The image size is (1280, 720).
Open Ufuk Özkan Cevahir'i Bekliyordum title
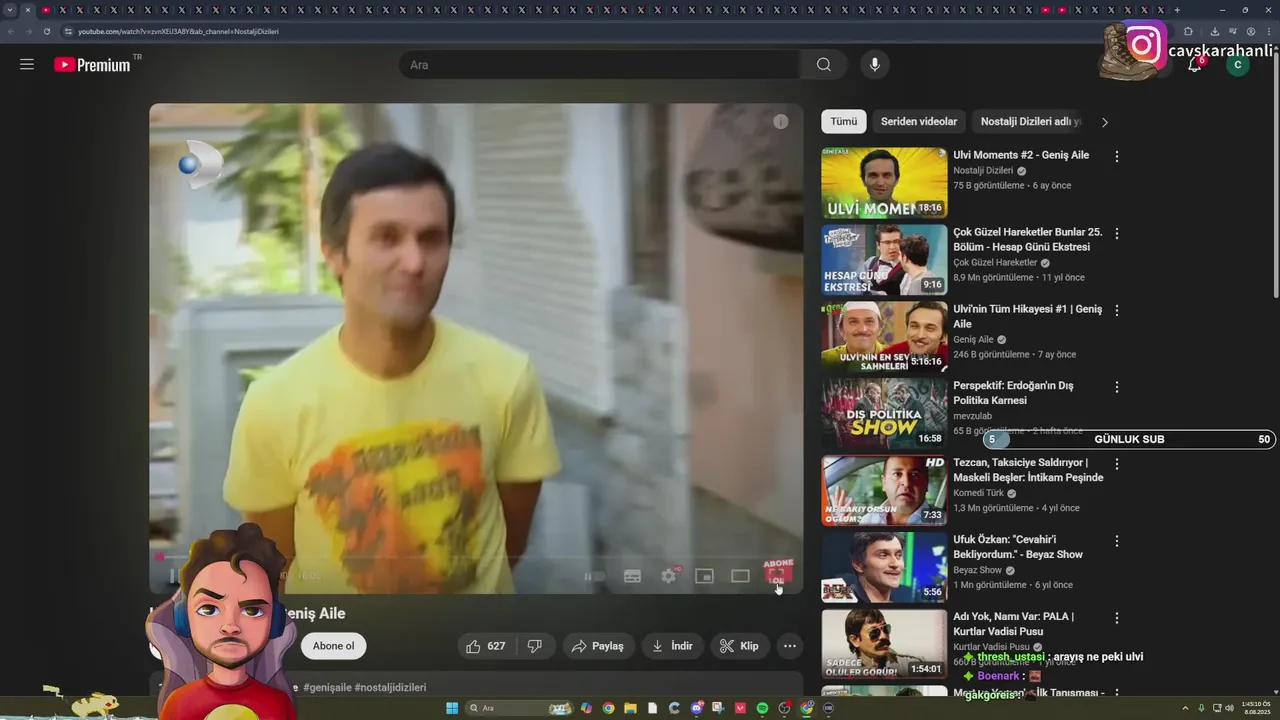click(1018, 547)
